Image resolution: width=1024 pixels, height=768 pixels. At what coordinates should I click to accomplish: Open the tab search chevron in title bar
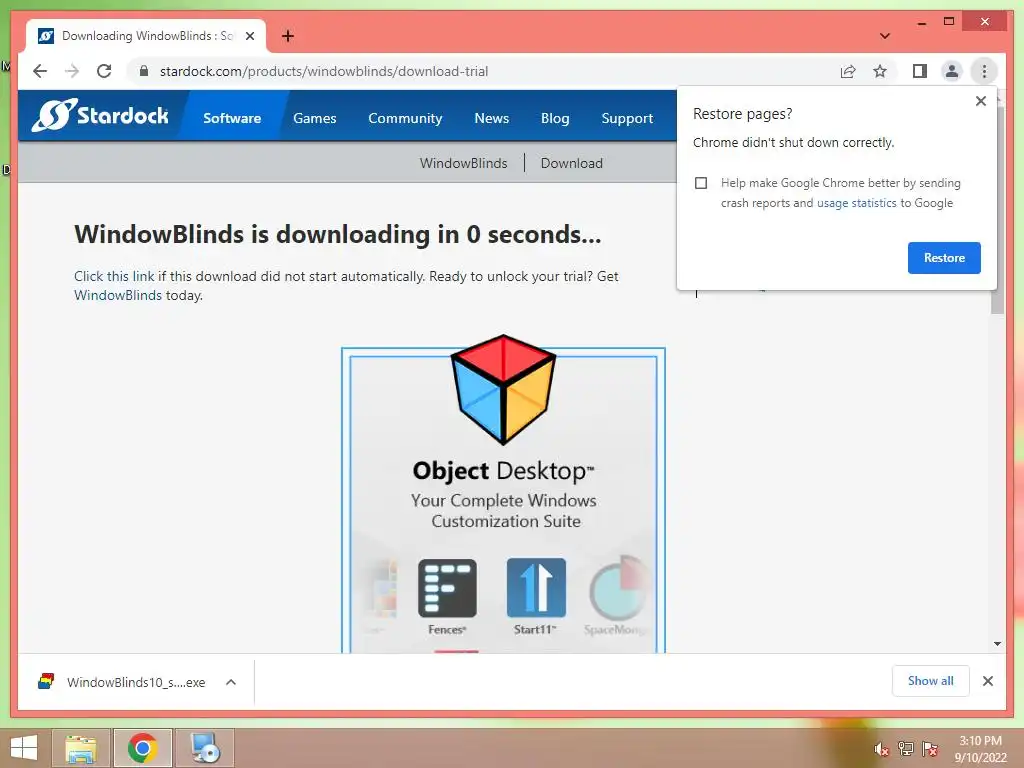click(x=885, y=36)
